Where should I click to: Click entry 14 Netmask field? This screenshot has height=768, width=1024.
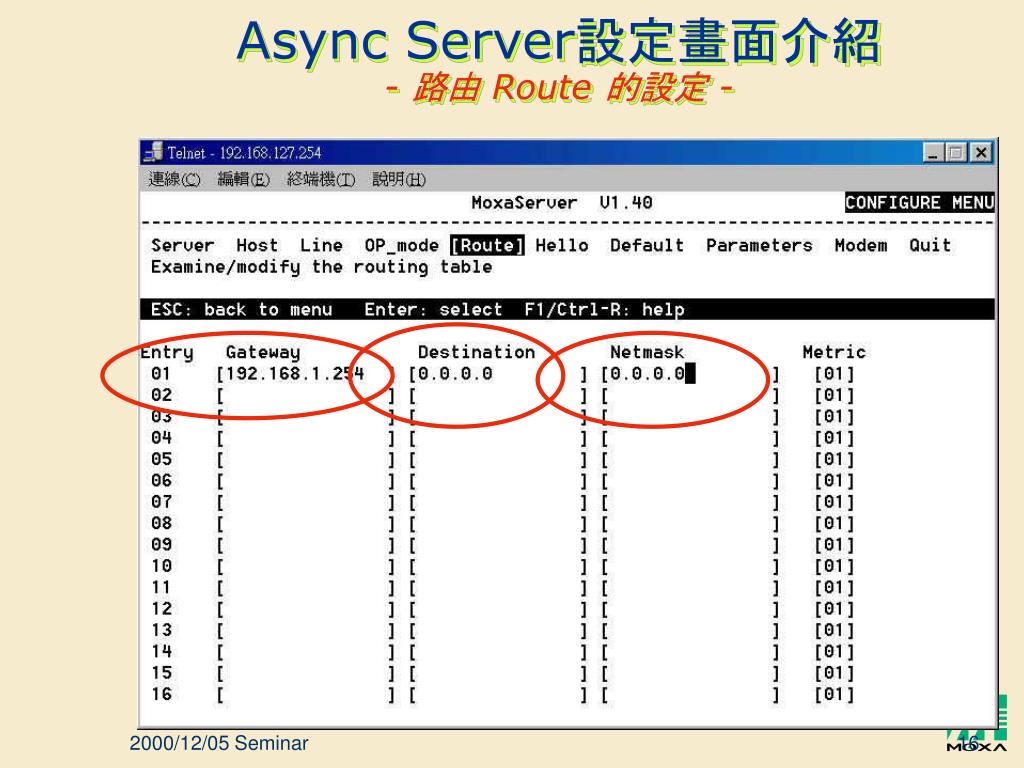pos(690,652)
